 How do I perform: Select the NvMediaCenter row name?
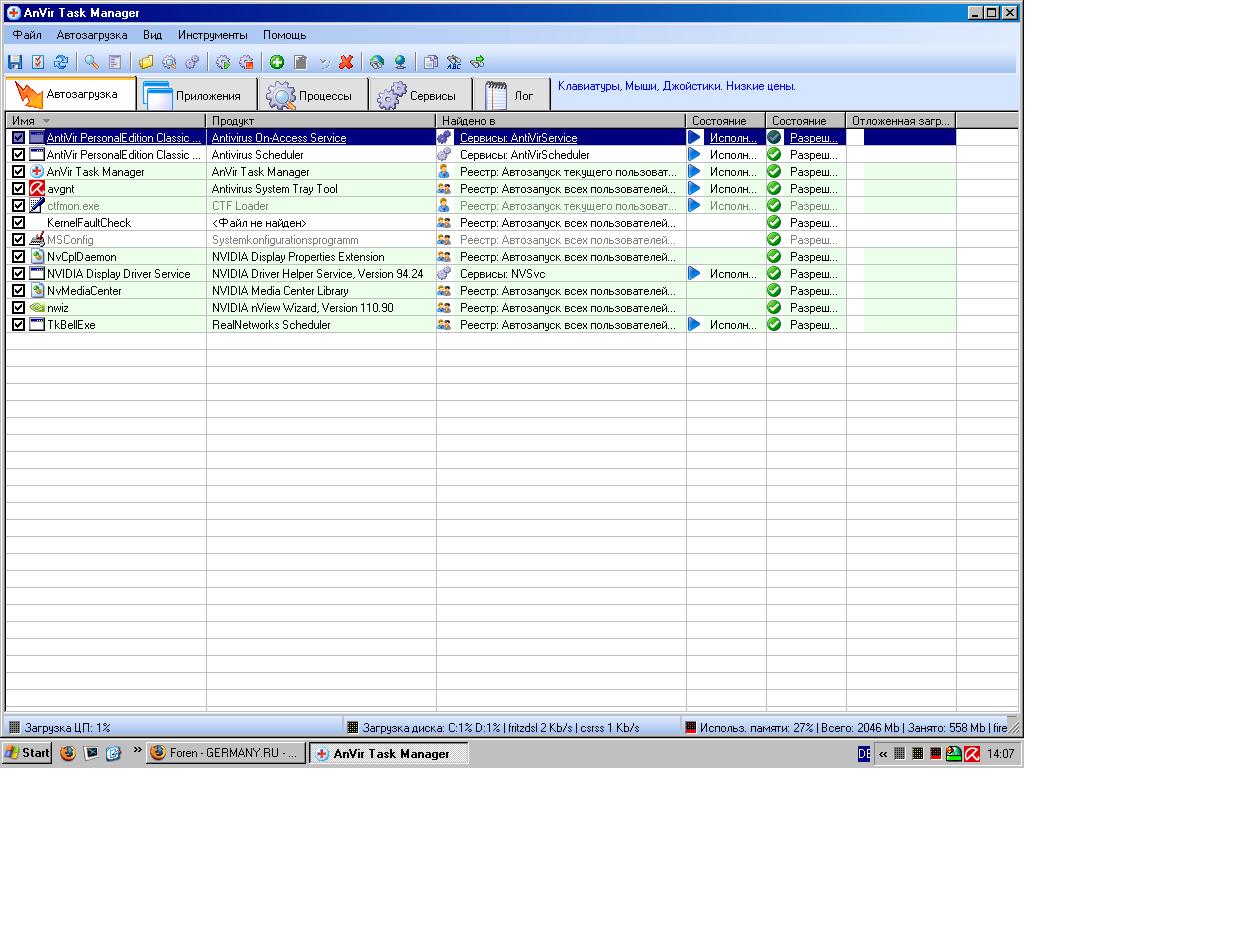[84, 291]
